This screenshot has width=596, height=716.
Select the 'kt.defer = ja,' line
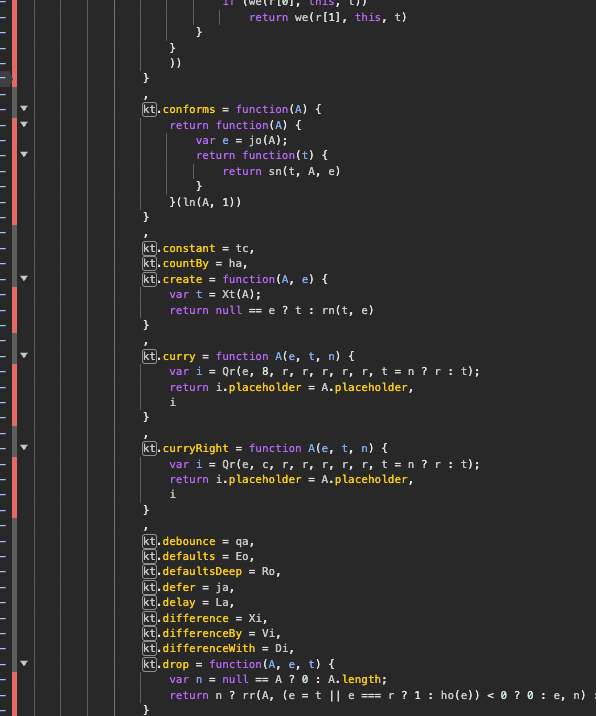click(188, 587)
